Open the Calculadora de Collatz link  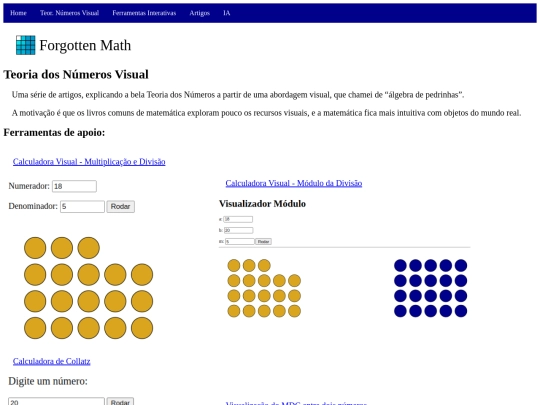(52, 361)
